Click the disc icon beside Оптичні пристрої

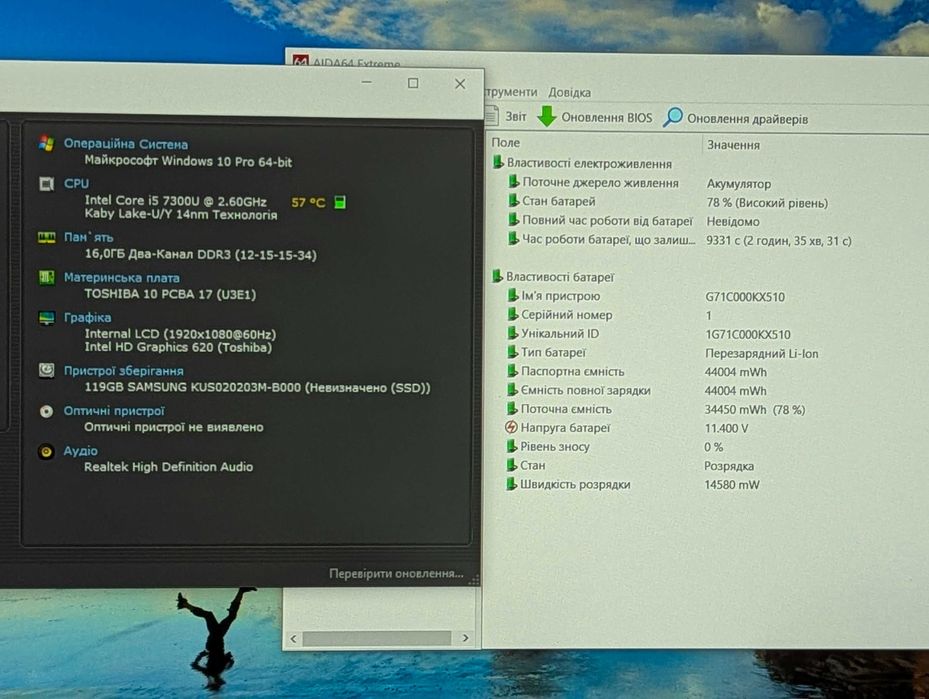[46, 411]
